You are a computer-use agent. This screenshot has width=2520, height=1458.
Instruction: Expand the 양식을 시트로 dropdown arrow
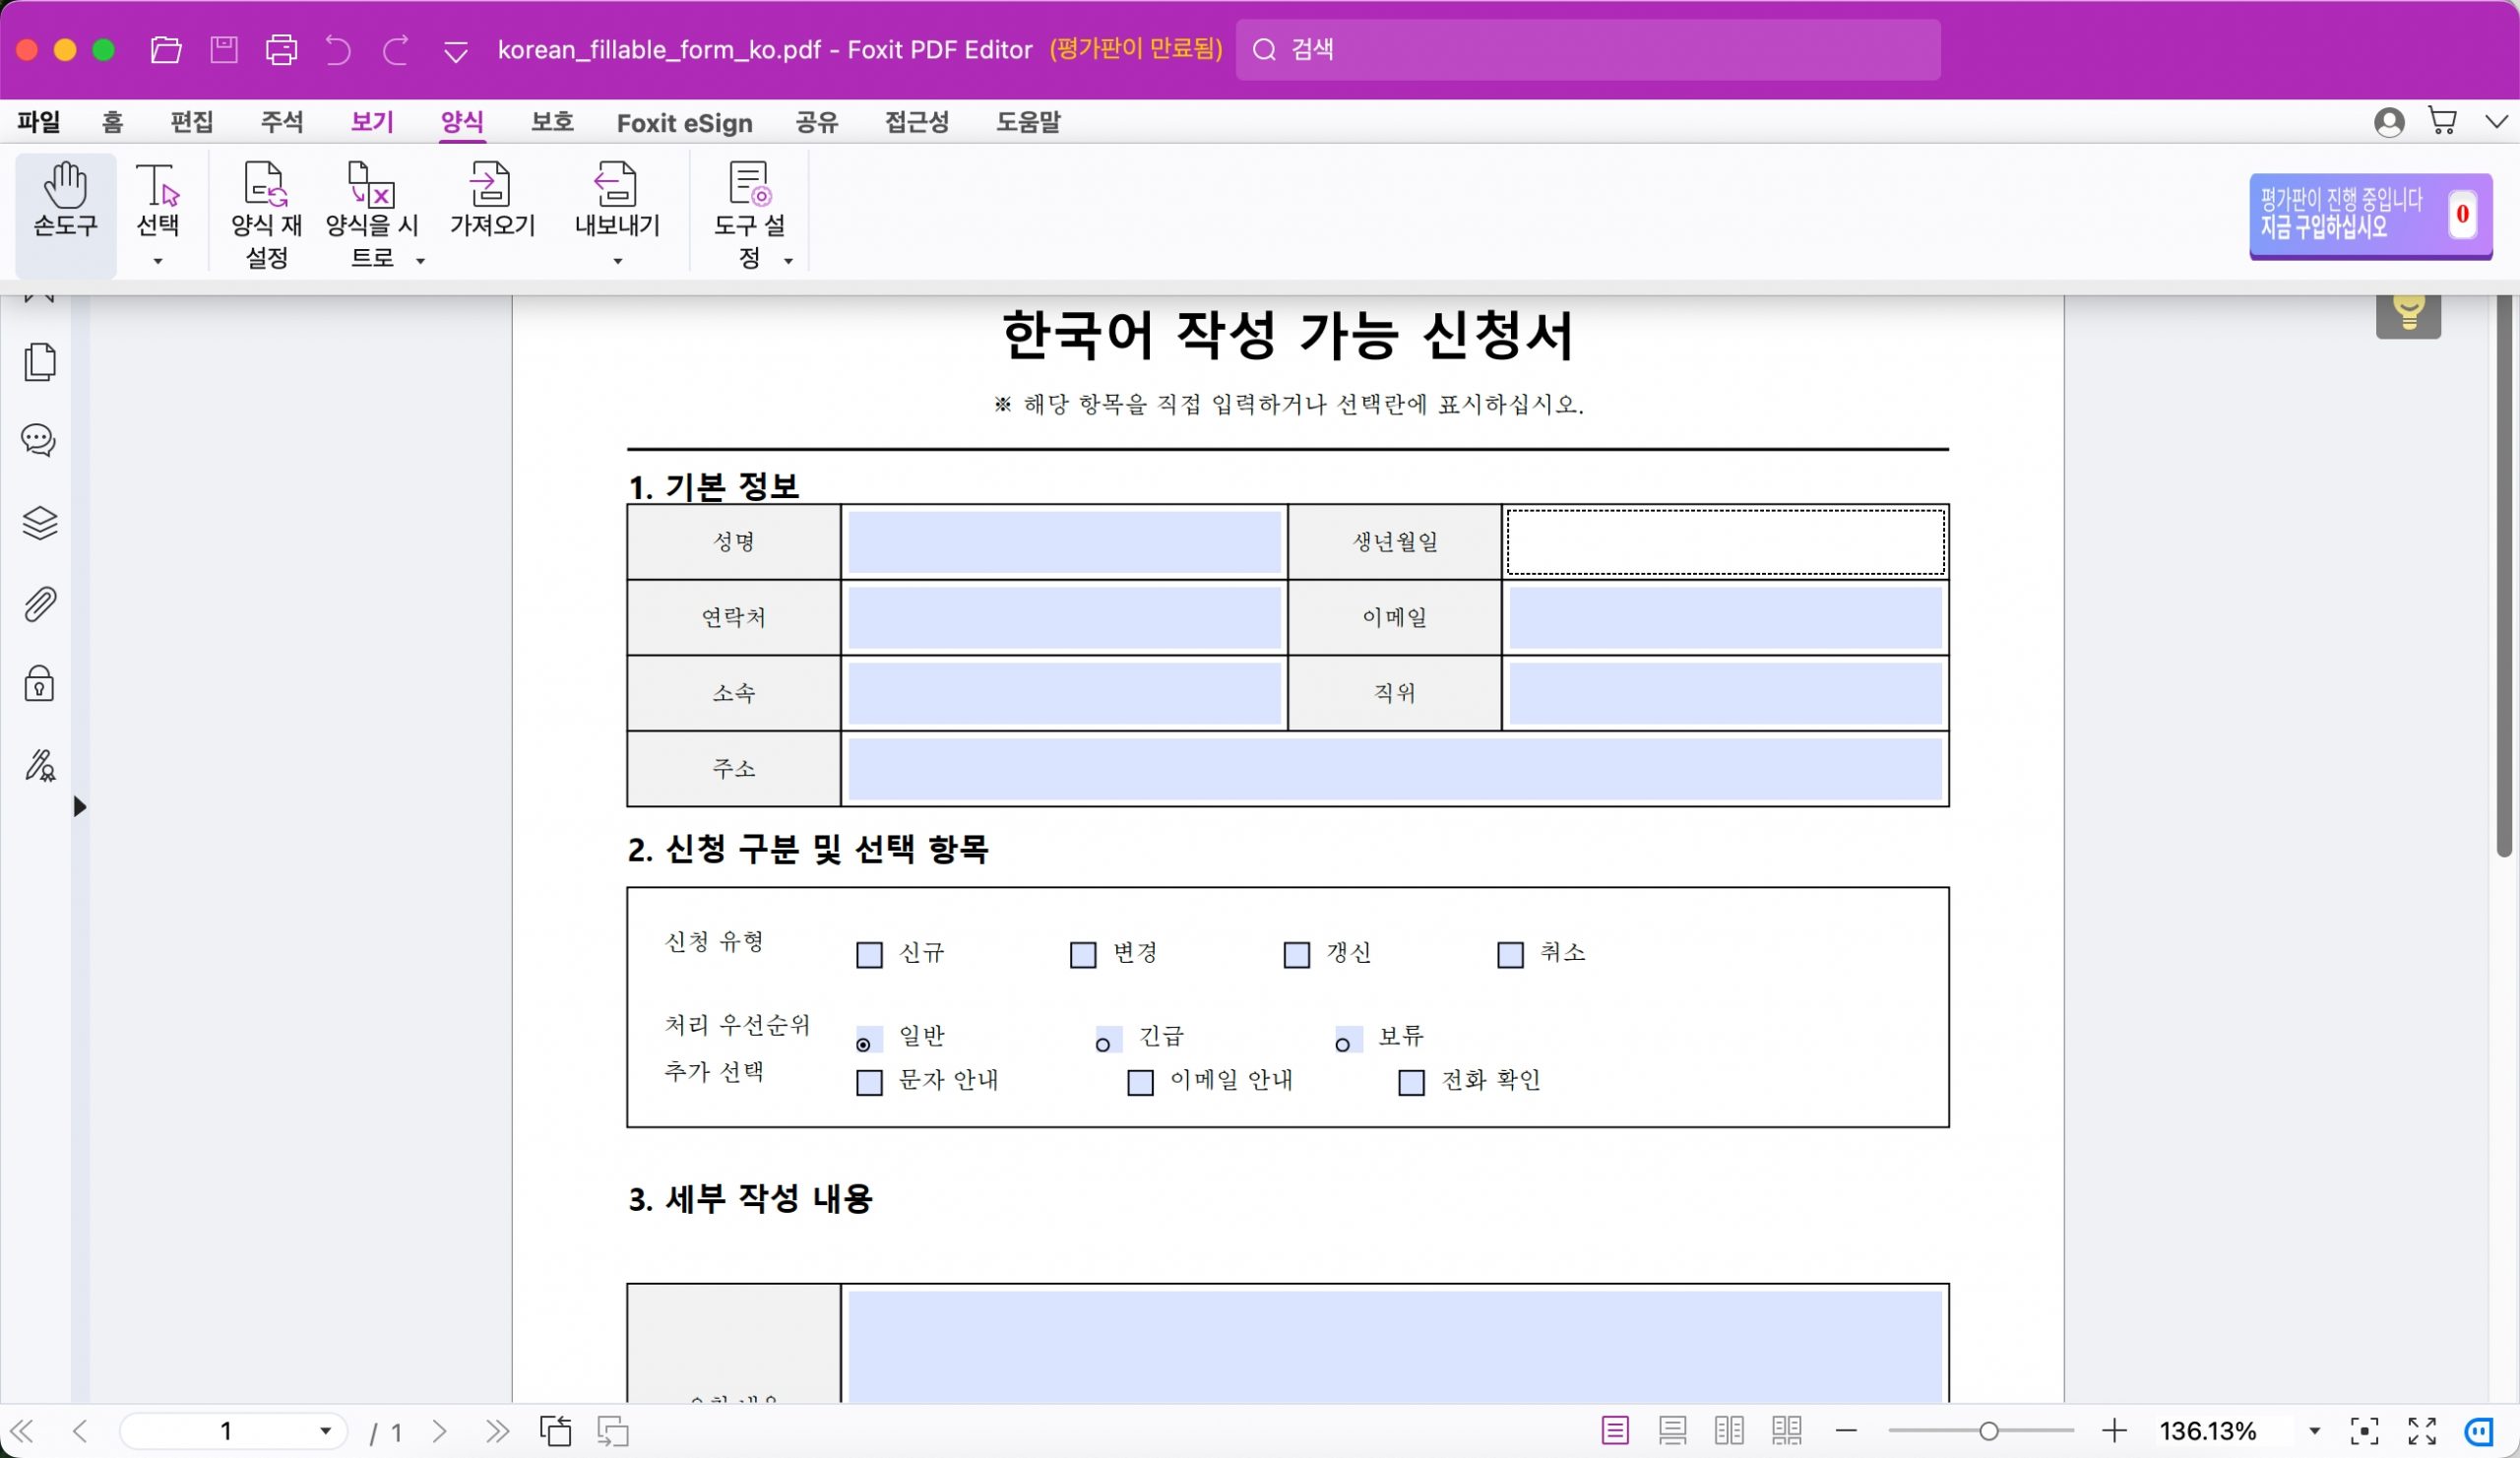tap(420, 261)
